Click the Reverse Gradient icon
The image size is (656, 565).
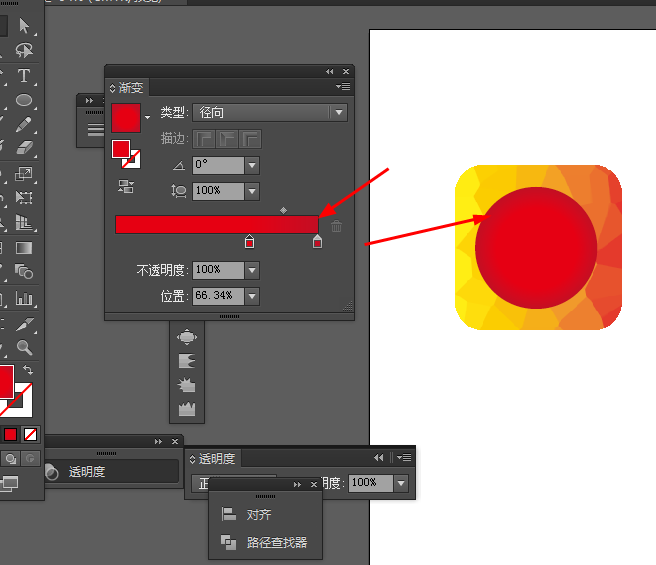[x=126, y=186]
